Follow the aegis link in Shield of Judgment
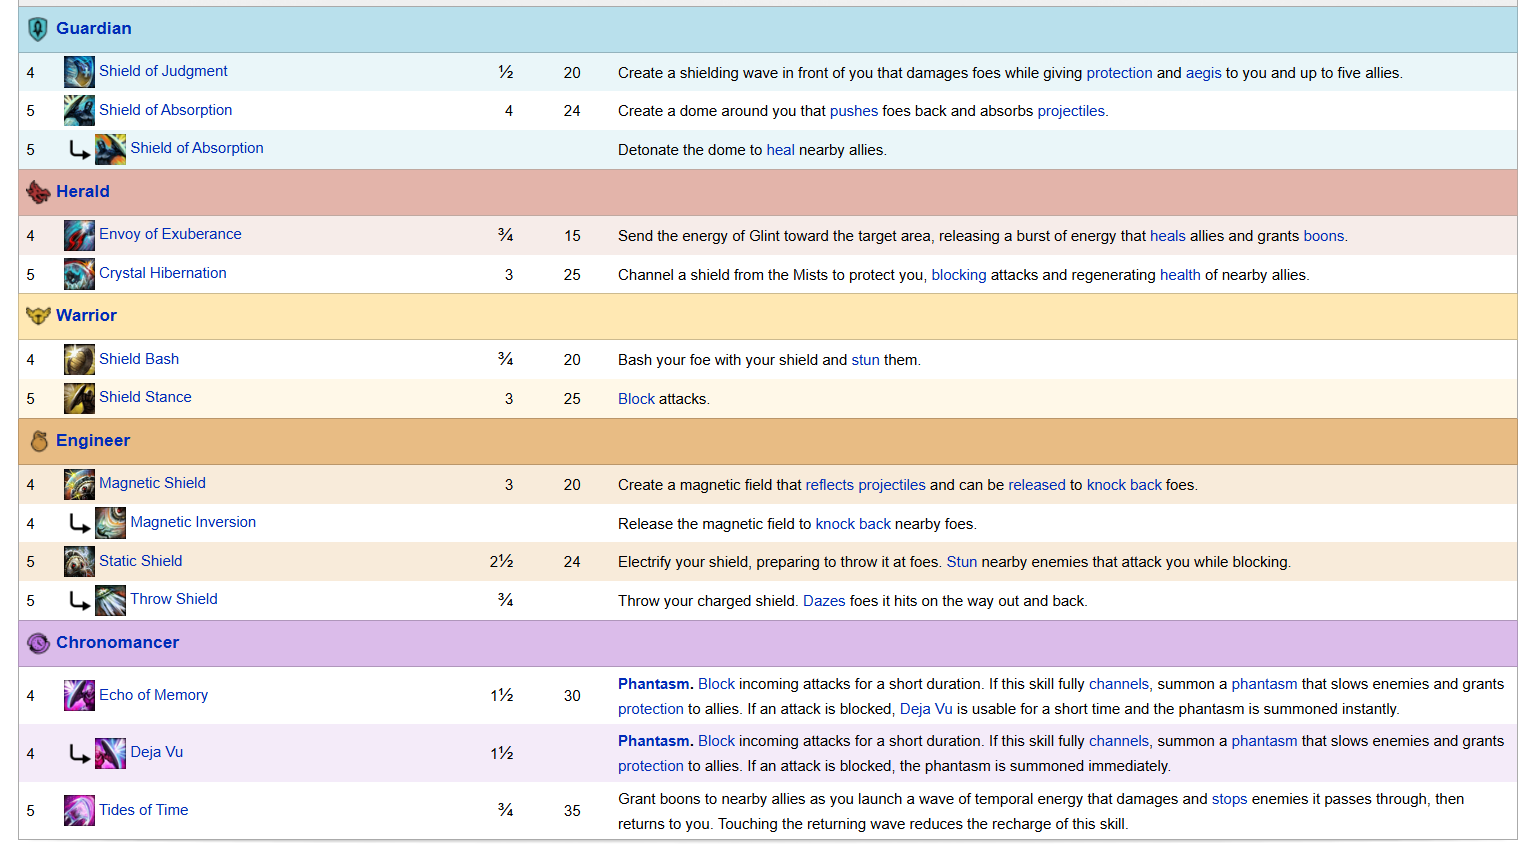The image size is (1536, 864). coord(1204,73)
